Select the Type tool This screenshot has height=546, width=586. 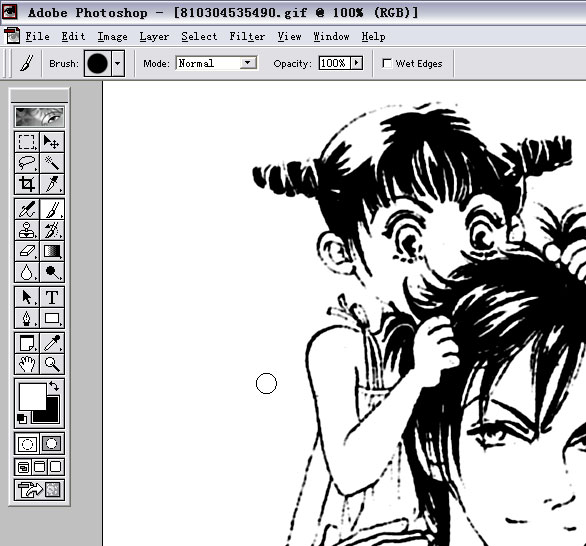pos(52,297)
